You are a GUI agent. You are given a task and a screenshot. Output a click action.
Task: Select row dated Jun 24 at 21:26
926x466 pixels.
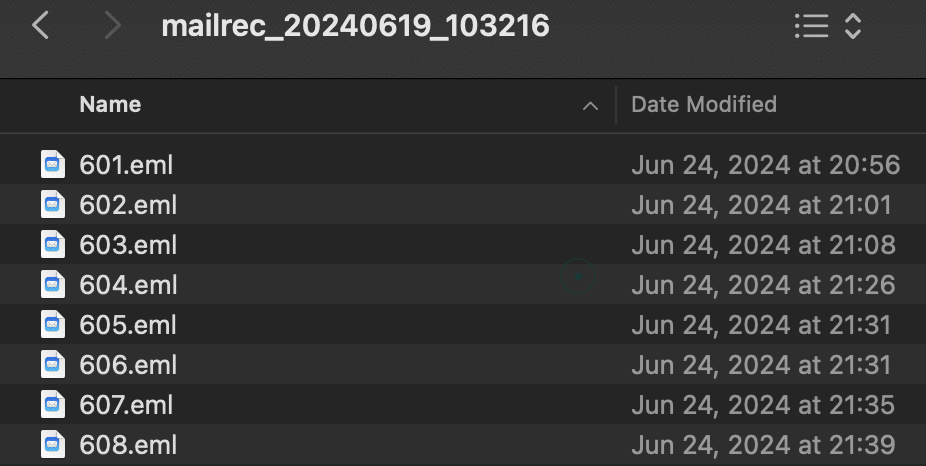(x=463, y=285)
